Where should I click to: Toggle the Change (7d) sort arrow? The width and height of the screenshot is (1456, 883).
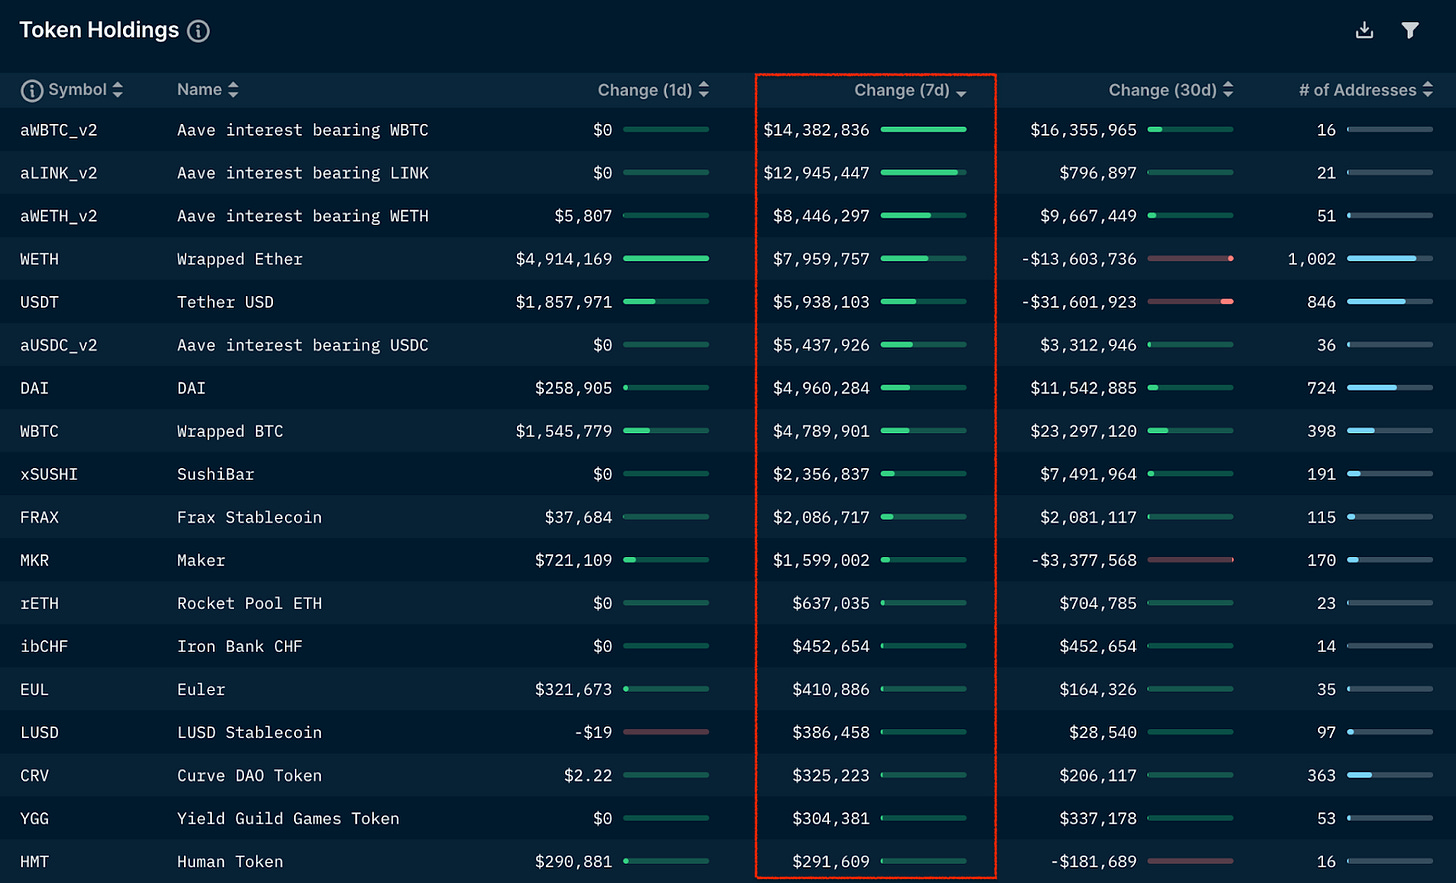click(961, 93)
